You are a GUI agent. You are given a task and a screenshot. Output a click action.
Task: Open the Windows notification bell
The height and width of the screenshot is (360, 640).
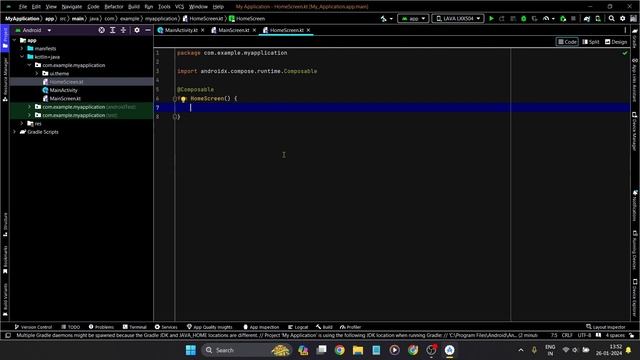tap(629, 350)
